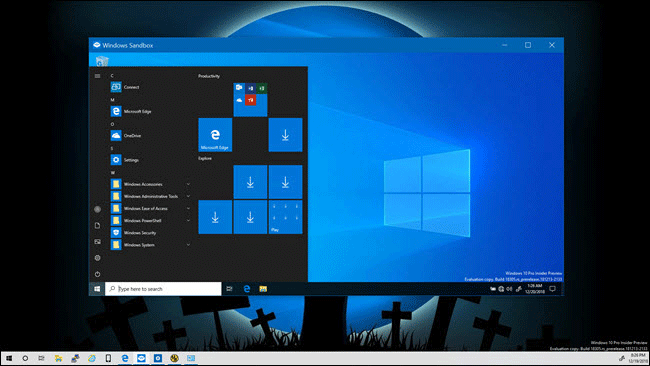Open Documents from the Start menu rail
Image resolution: width=650 pixels, height=366 pixels.
click(x=97, y=225)
